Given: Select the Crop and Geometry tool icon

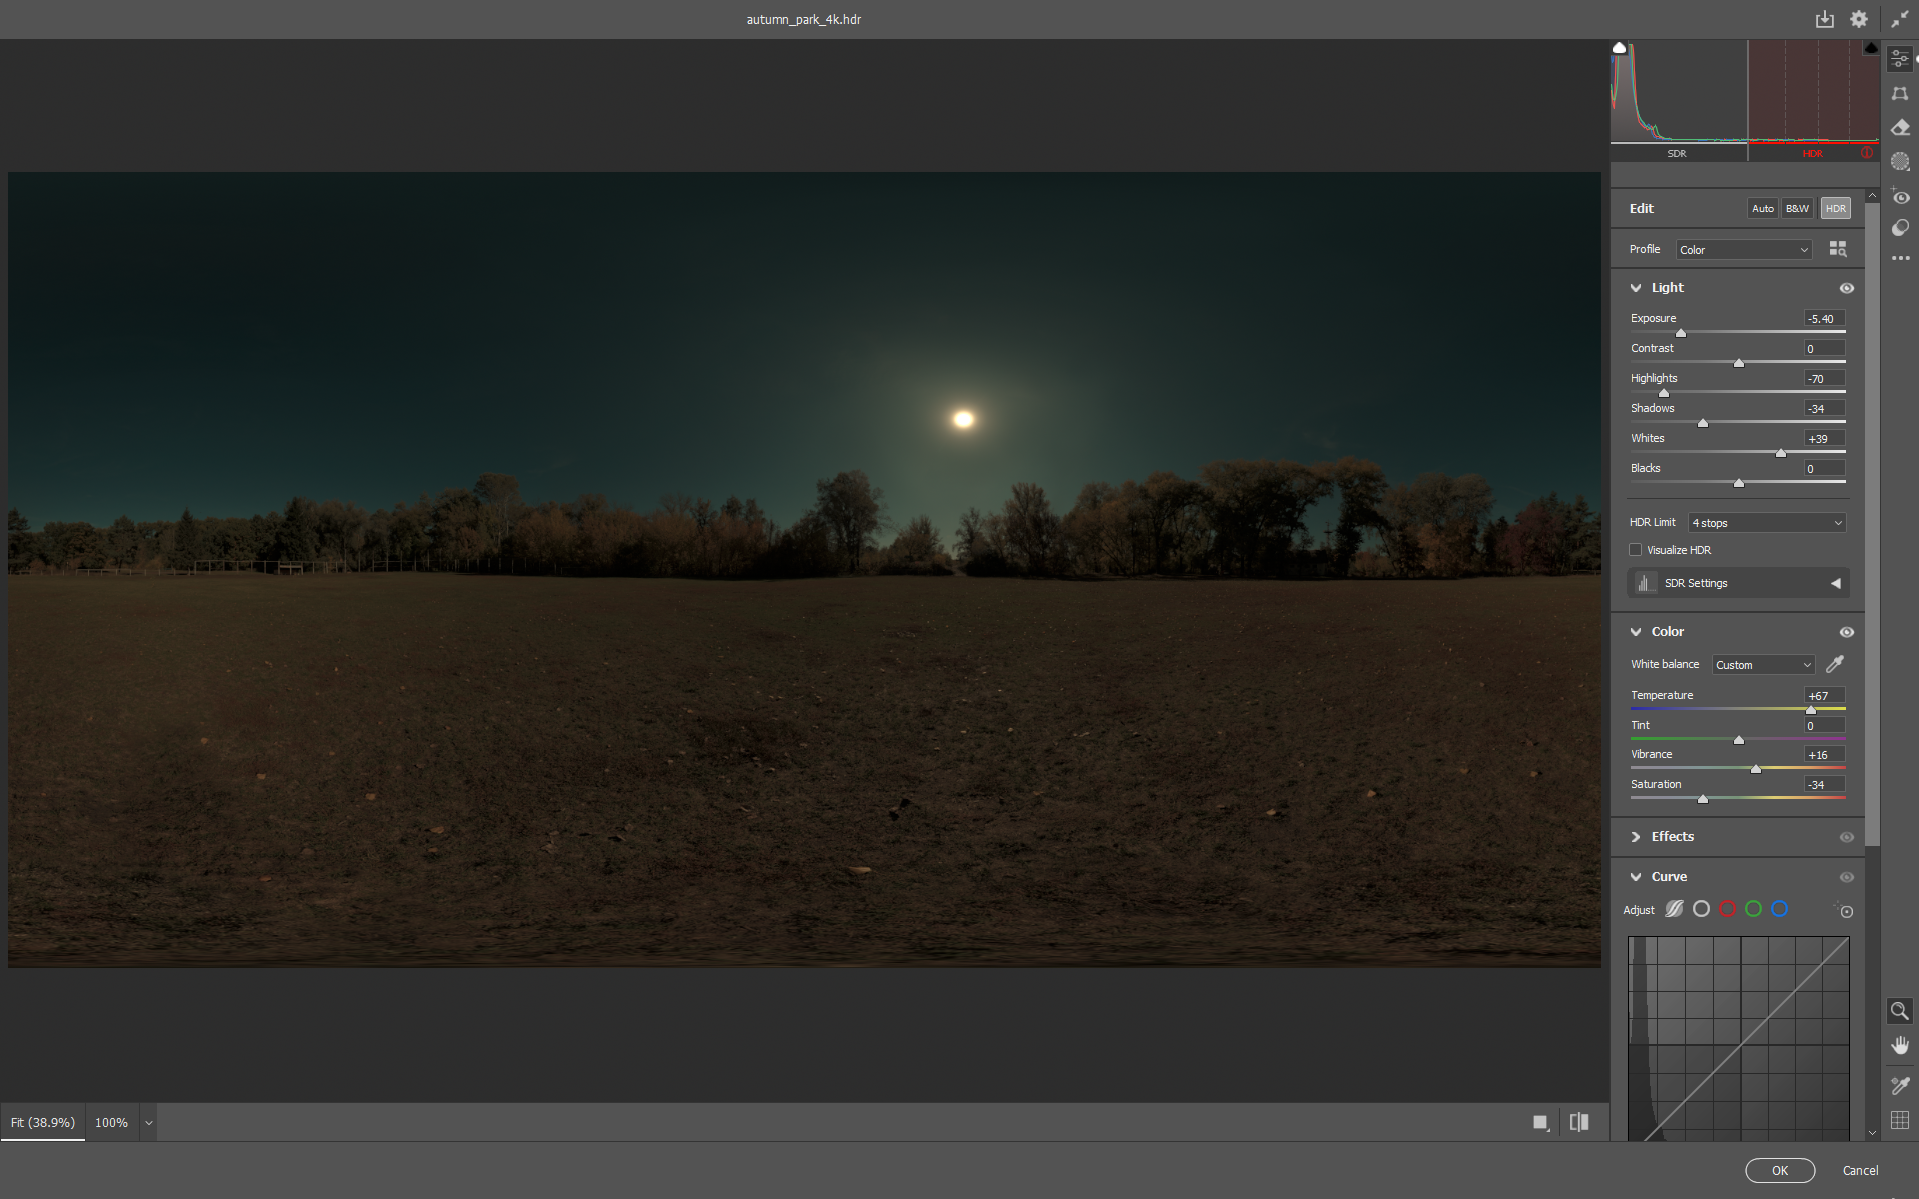Looking at the screenshot, I should coord(1900,93).
